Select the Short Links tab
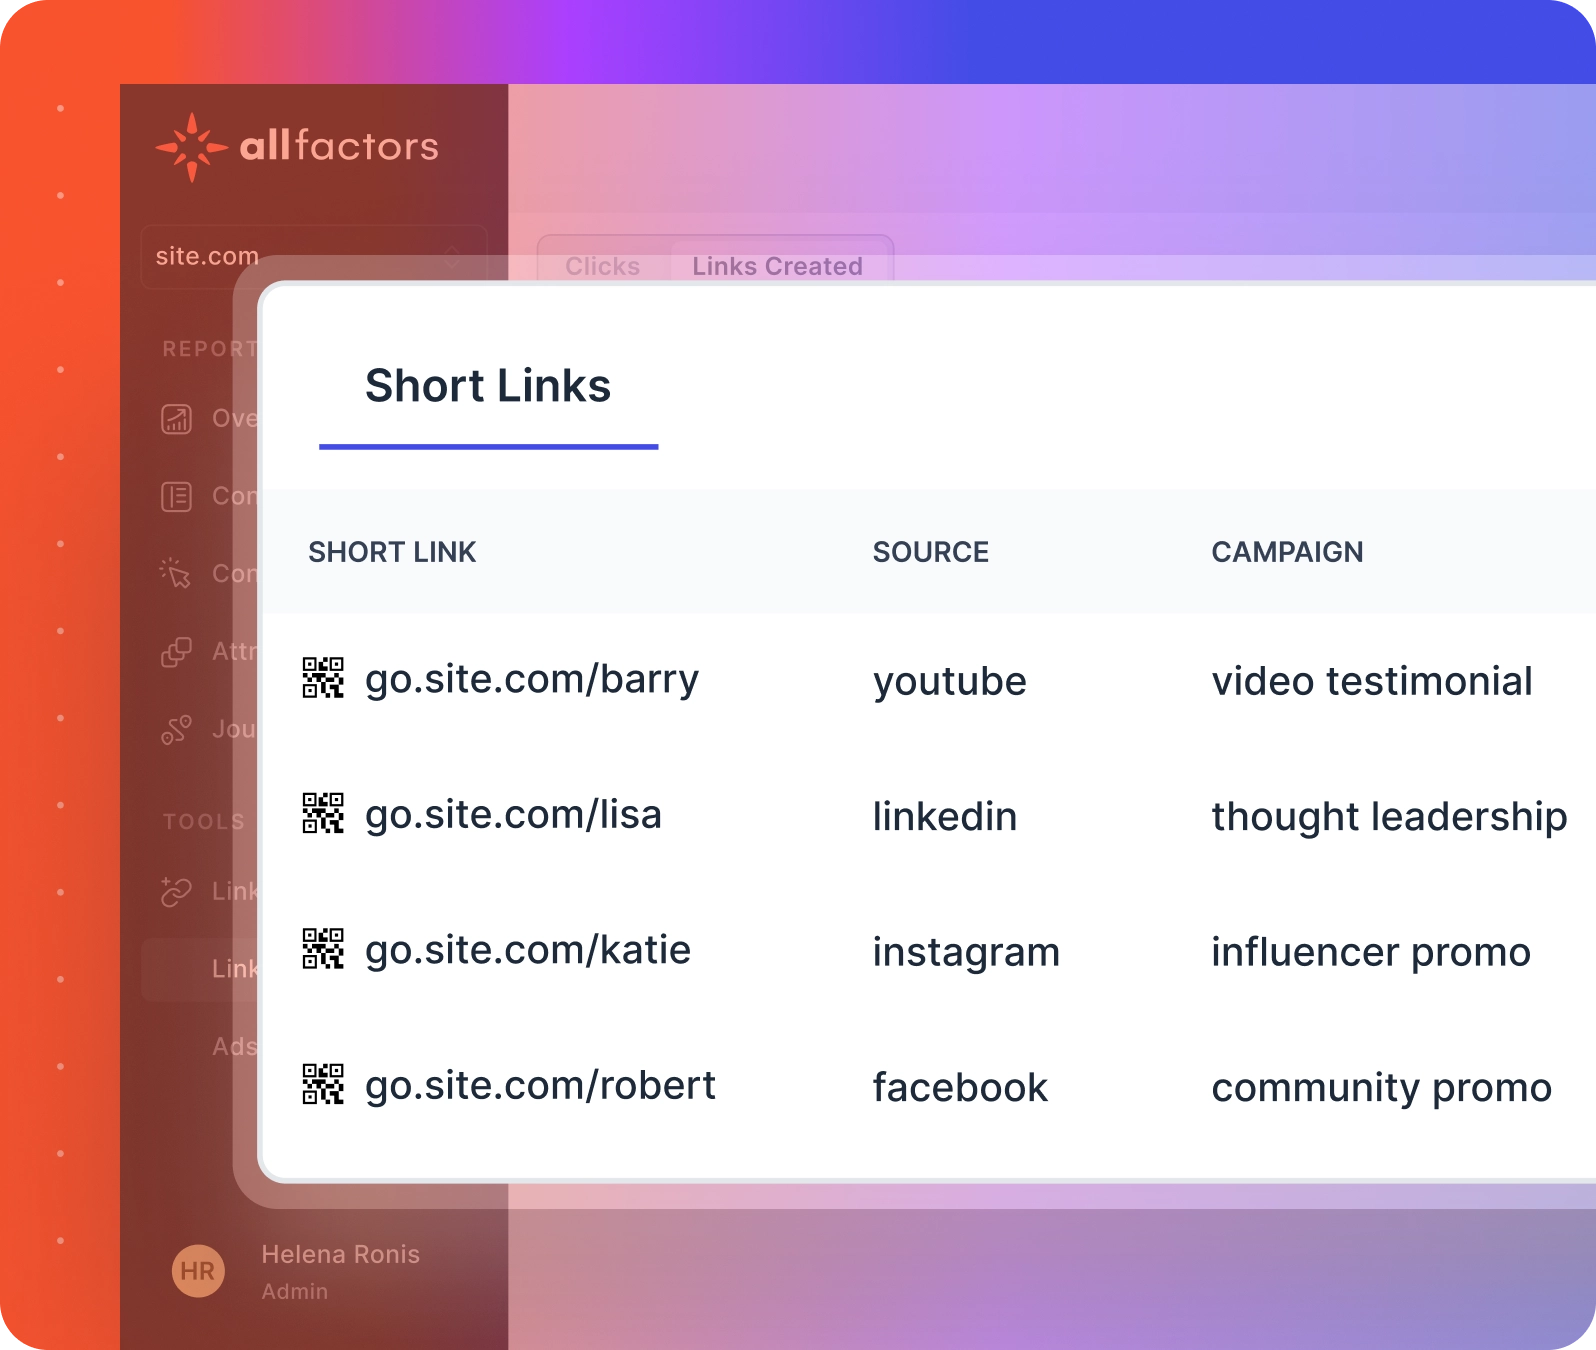The image size is (1596, 1350). tap(488, 386)
